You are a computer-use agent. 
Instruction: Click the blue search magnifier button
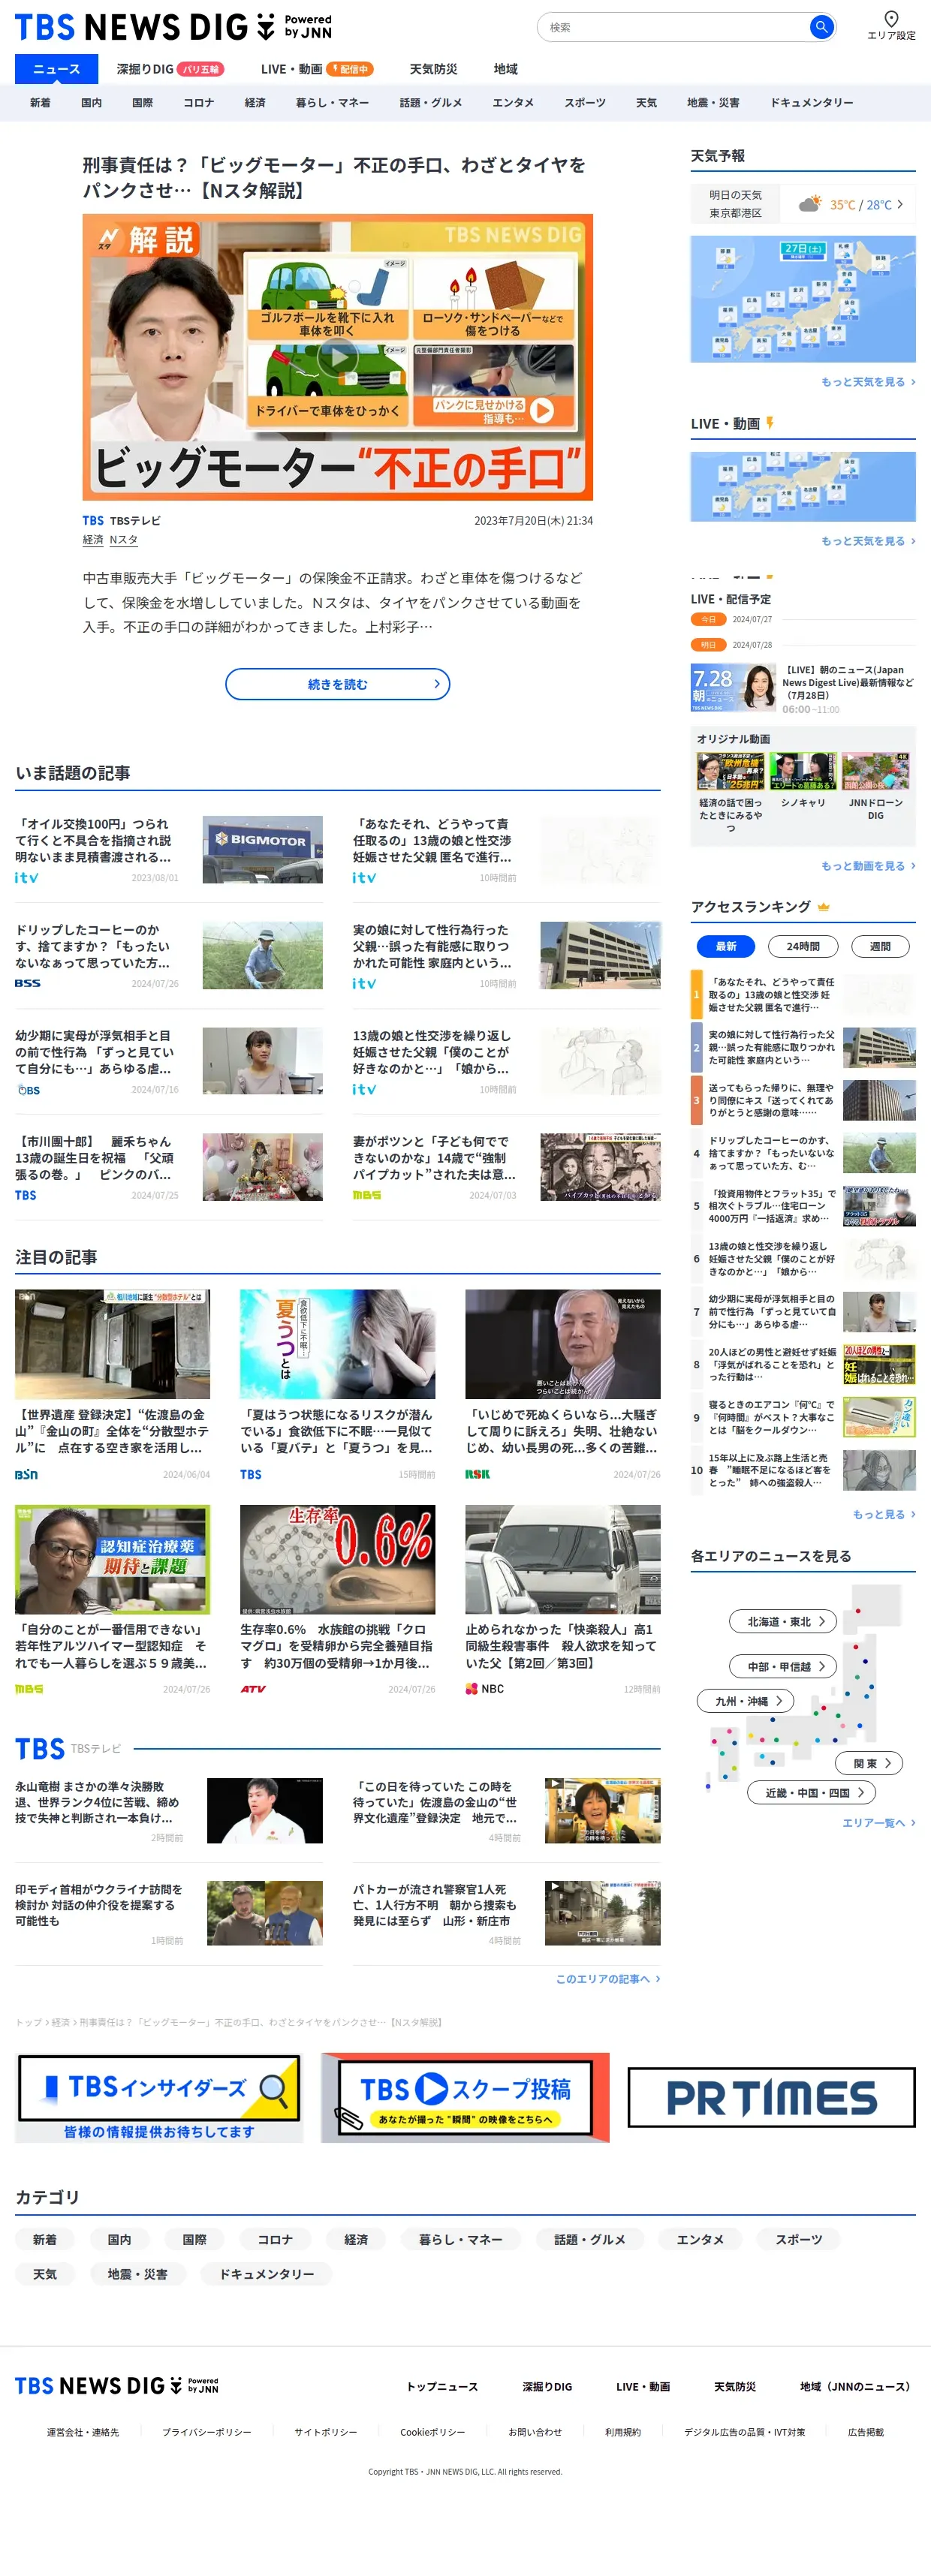click(821, 27)
